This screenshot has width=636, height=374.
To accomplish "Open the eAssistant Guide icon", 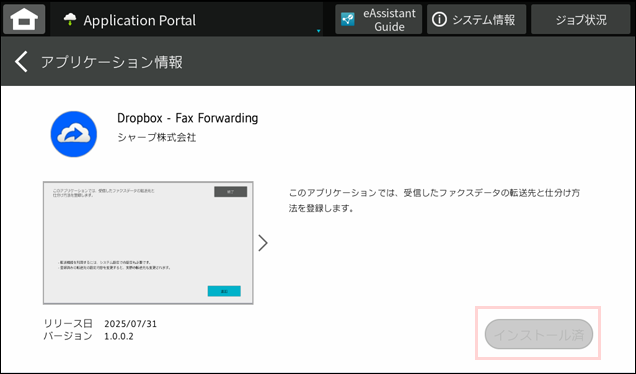I will point(348,19).
